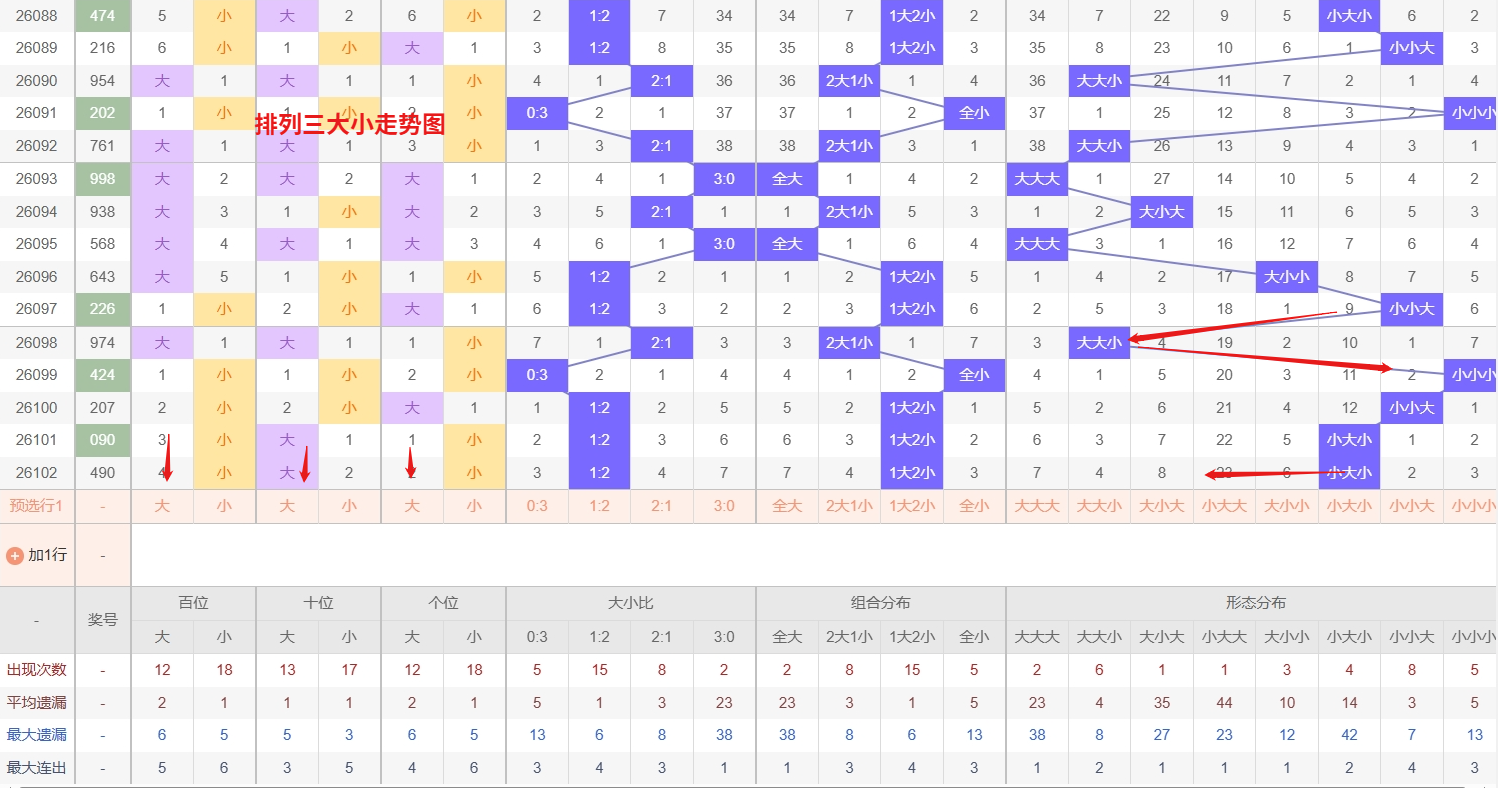Viewport: 1498px width, 788px height.
Task: Click the 出现次数 statistics row label
Action: 37,670
